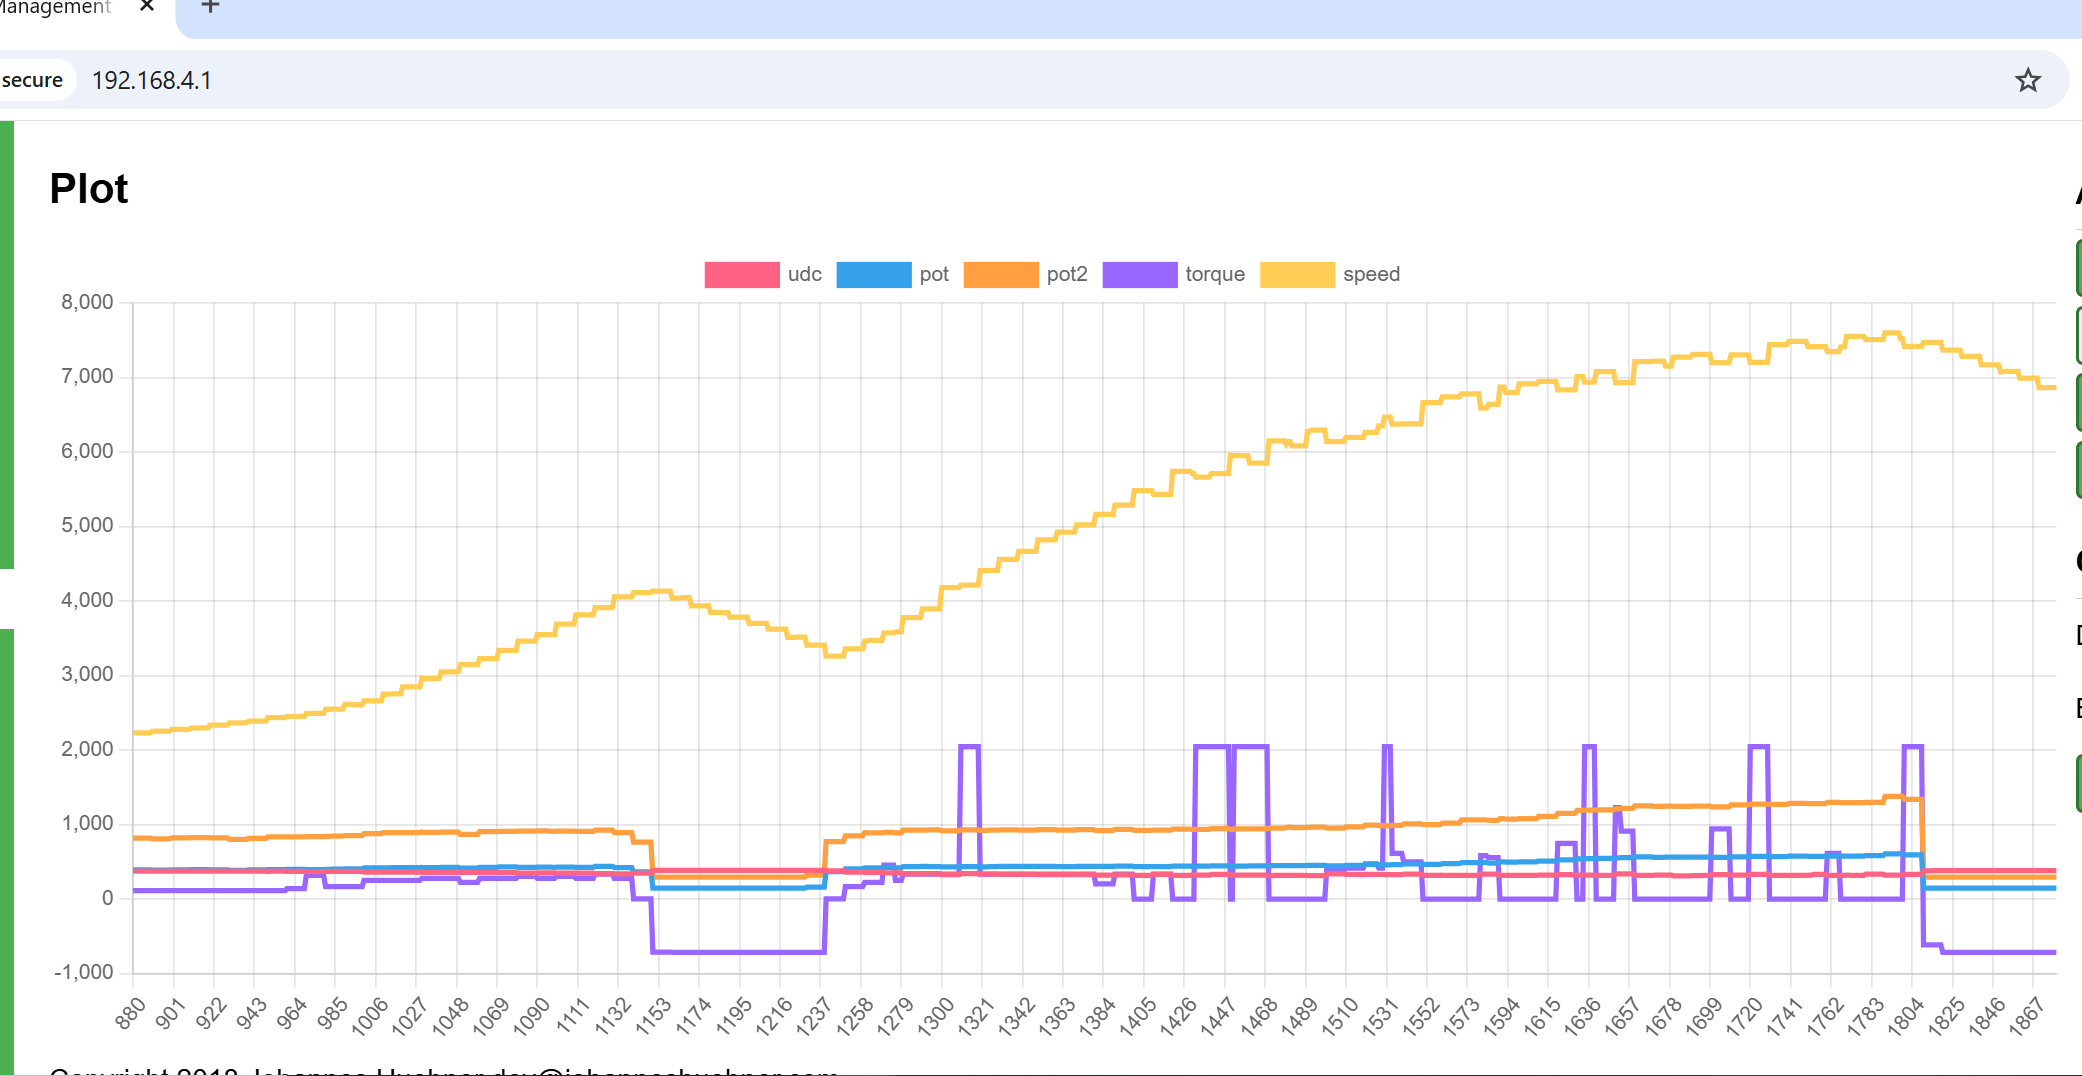Click the 1804 x-axis tick label
The width and height of the screenshot is (2082, 1076).
click(x=1906, y=1015)
